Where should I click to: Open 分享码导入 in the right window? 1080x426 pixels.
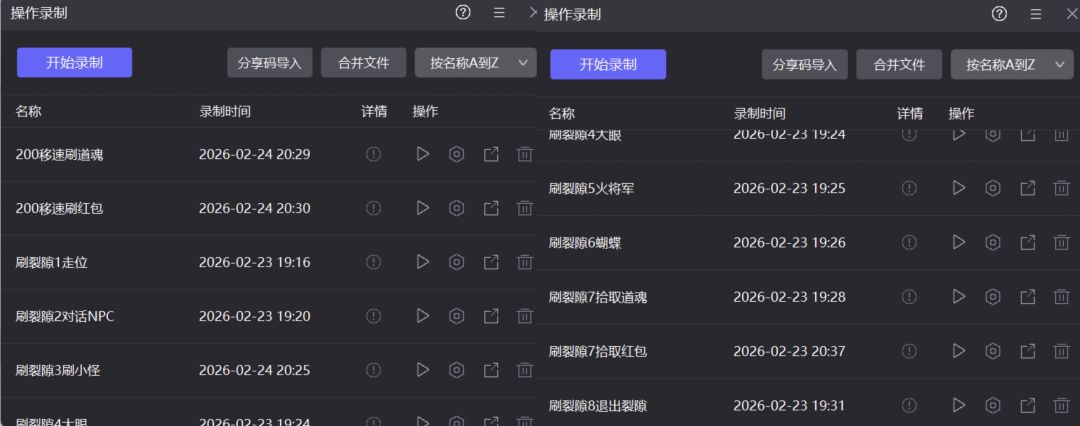(804, 64)
